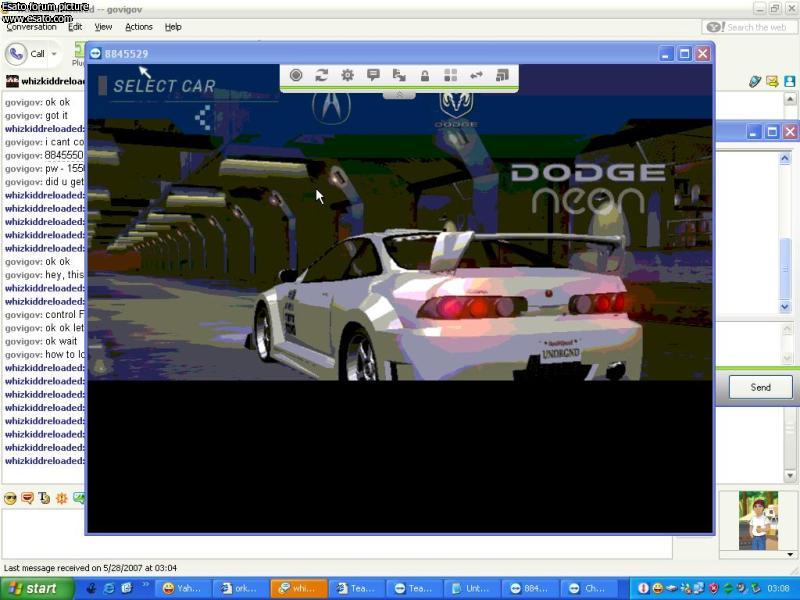Open the Actions menu
Image resolution: width=800 pixels, height=600 pixels.
click(139, 27)
